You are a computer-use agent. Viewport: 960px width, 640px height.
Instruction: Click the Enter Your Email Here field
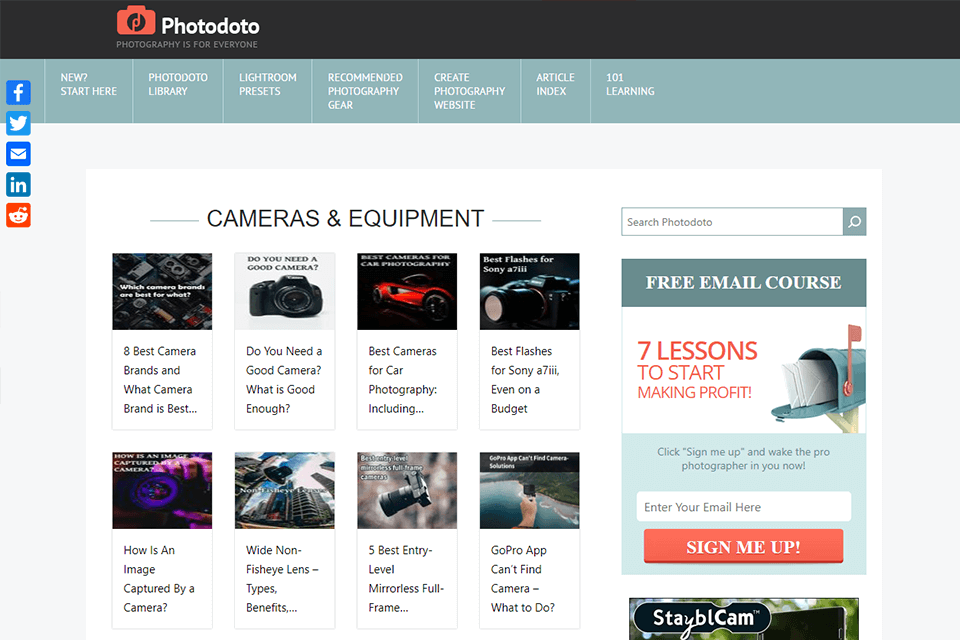coord(743,507)
